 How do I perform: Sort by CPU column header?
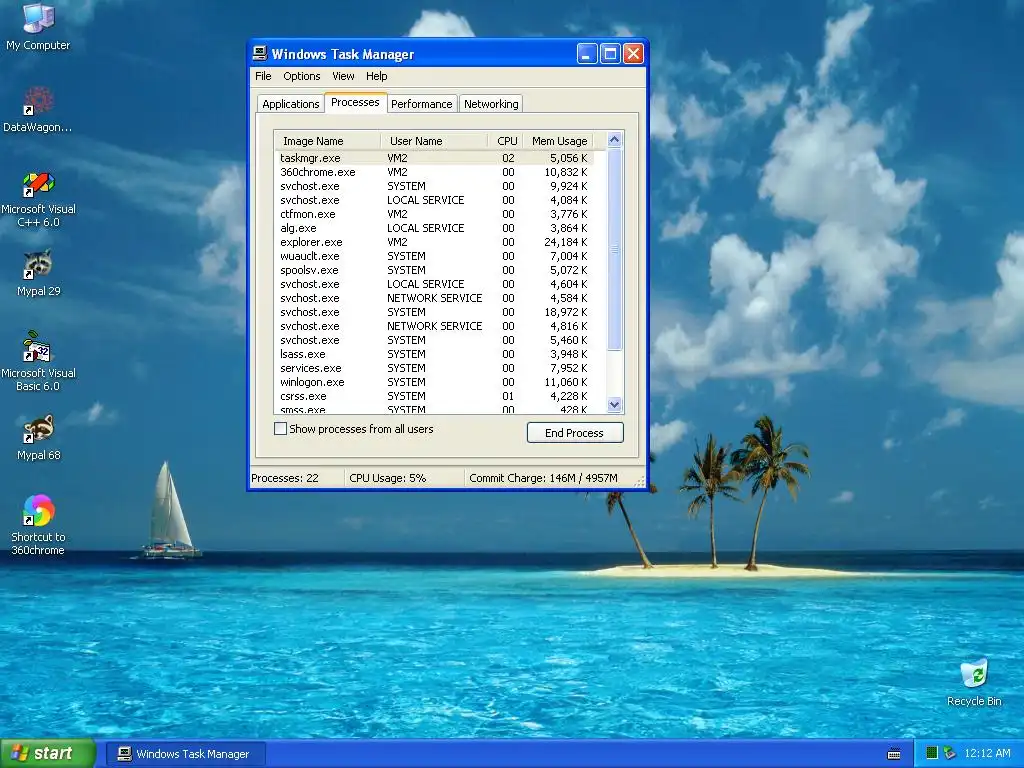click(x=506, y=140)
